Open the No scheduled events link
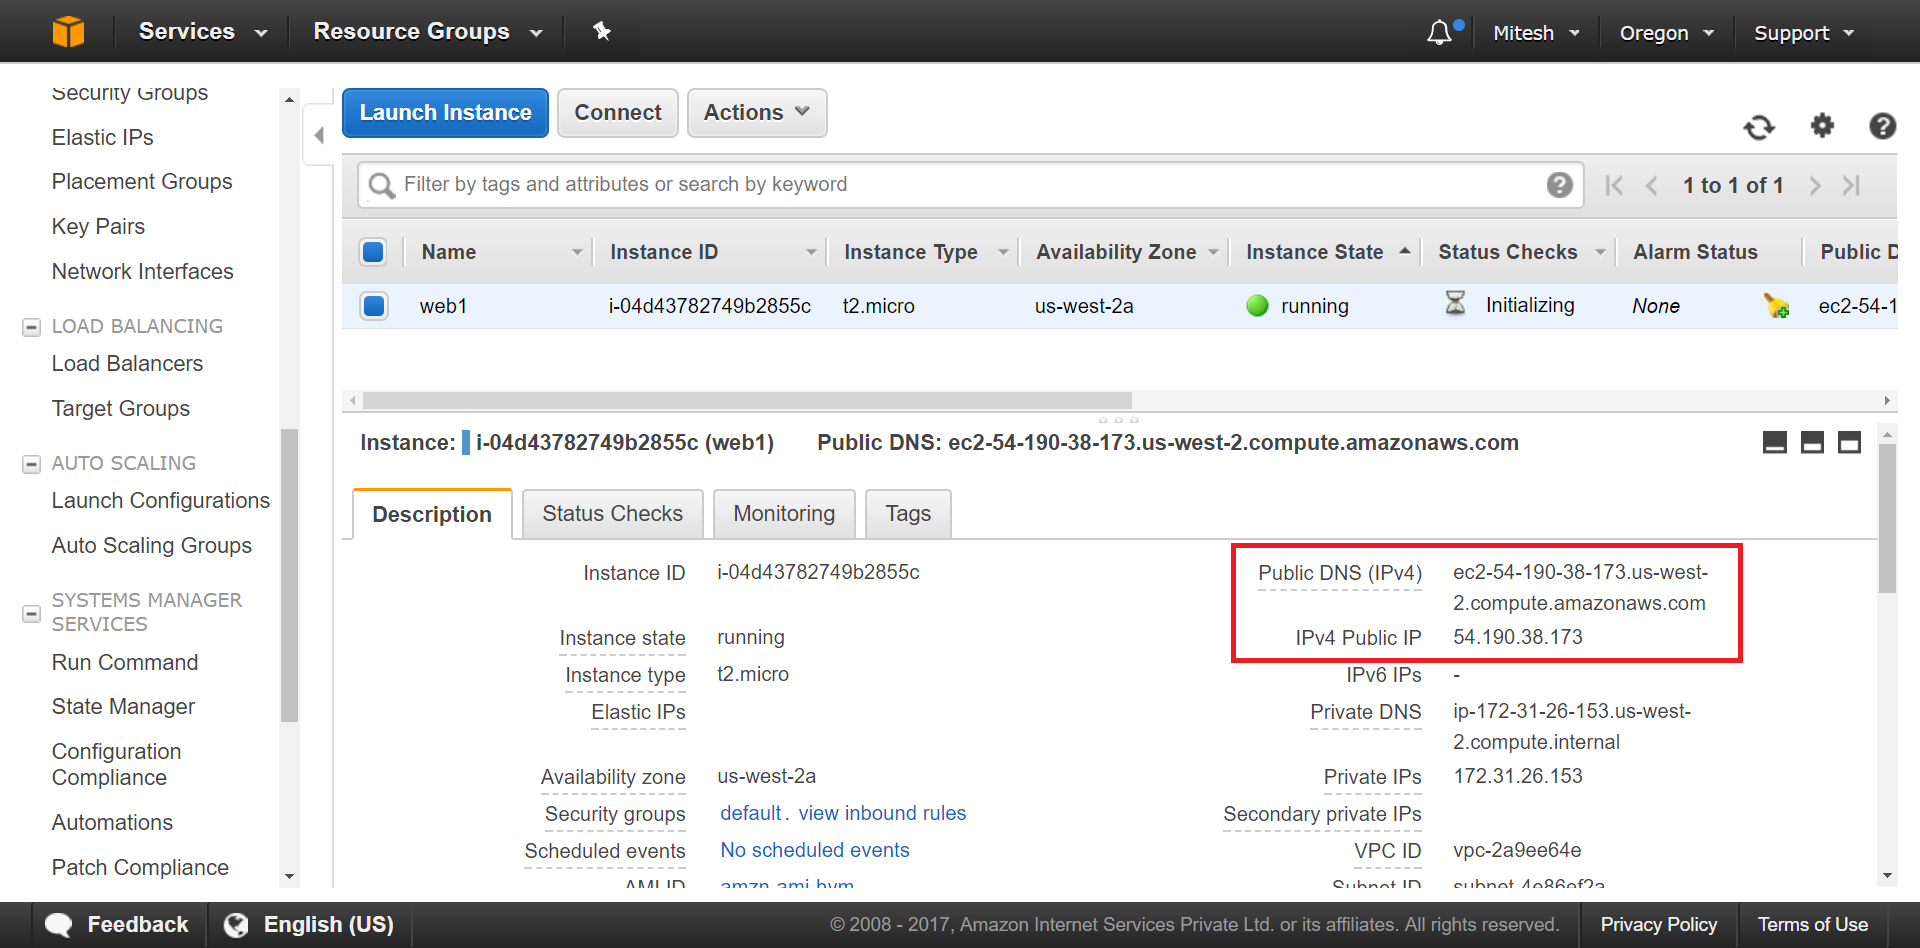 815,850
